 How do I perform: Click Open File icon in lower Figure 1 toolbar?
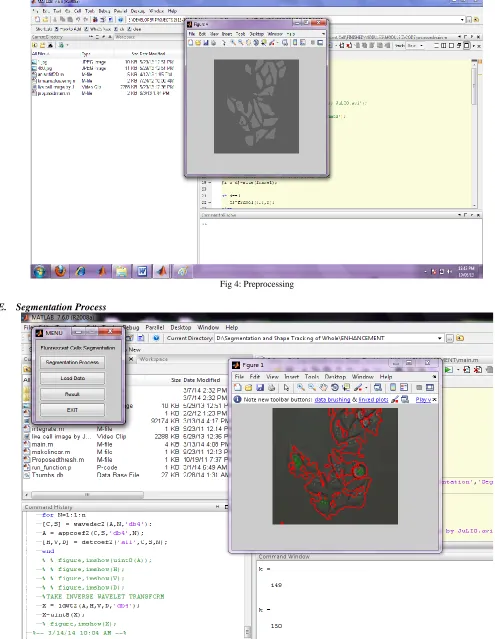(x=249, y=388)
